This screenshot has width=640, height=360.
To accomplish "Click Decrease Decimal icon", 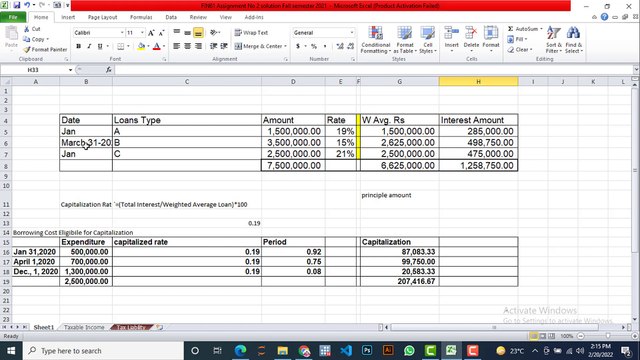I will tap(351, 46).
